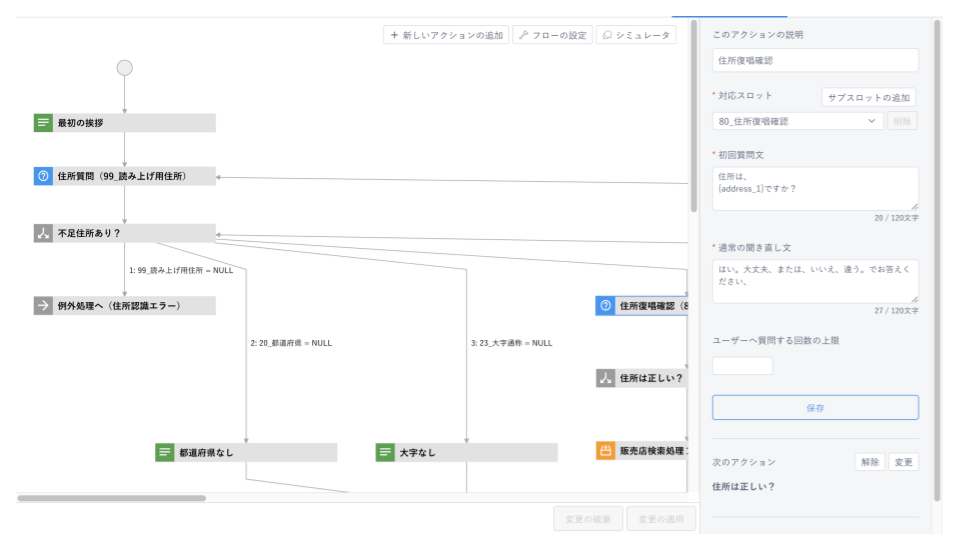Click the 解除 button for next action

point(869,462)
